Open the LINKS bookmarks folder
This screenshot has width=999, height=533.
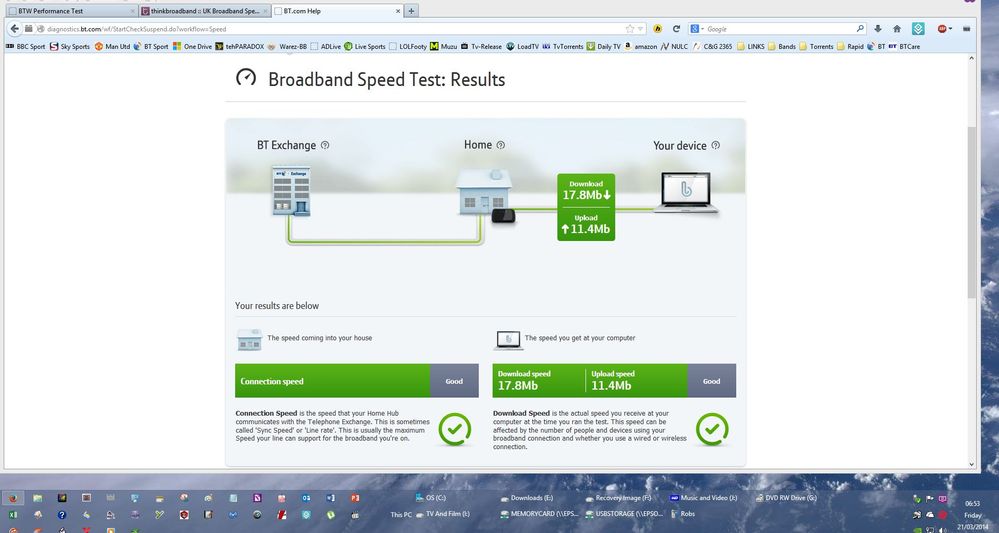point(751,46)
